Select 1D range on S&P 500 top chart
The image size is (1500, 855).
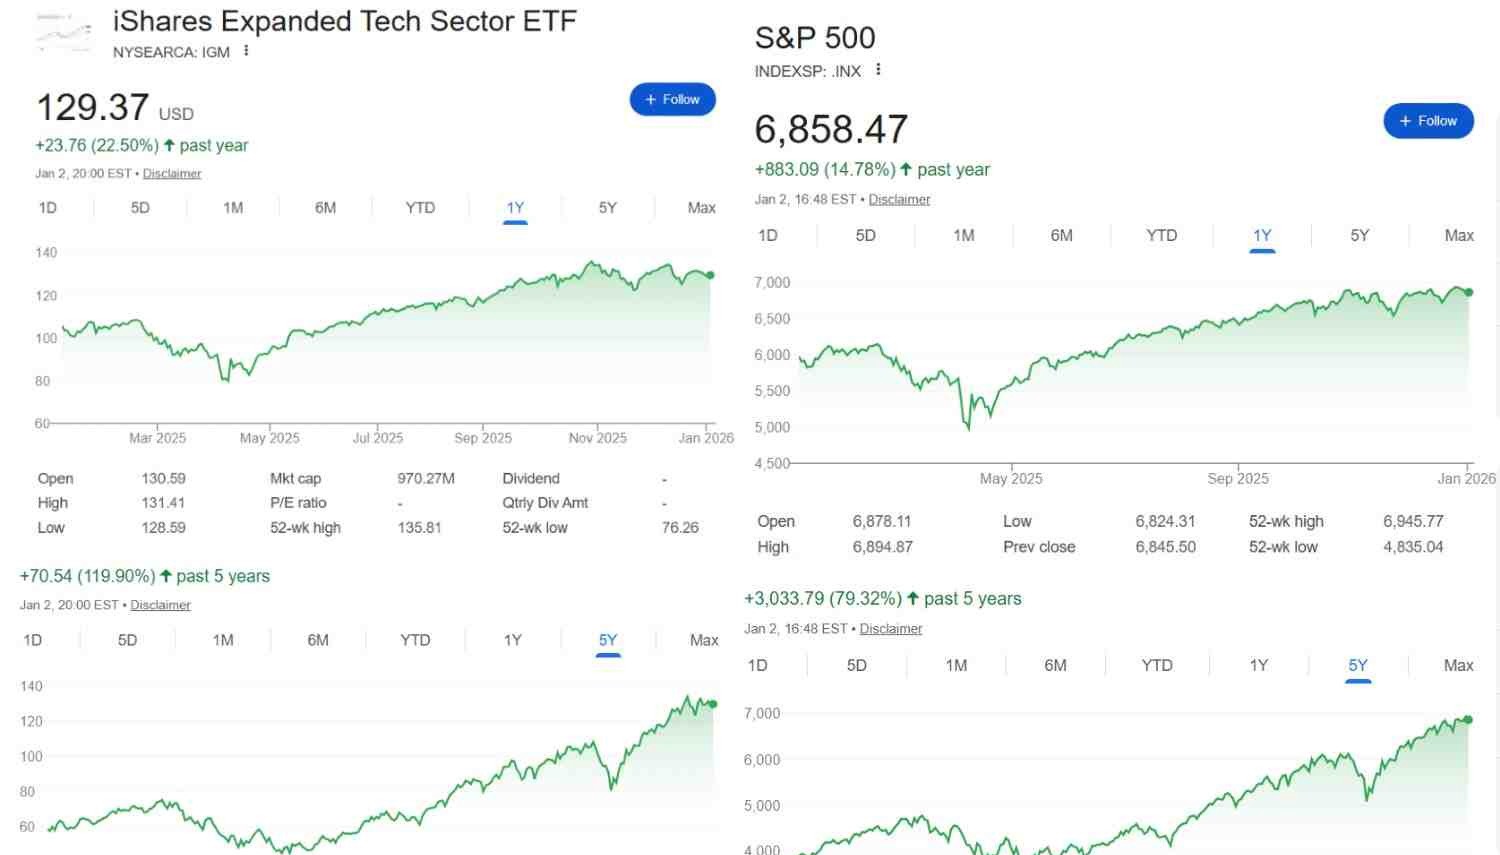[767, 236]
